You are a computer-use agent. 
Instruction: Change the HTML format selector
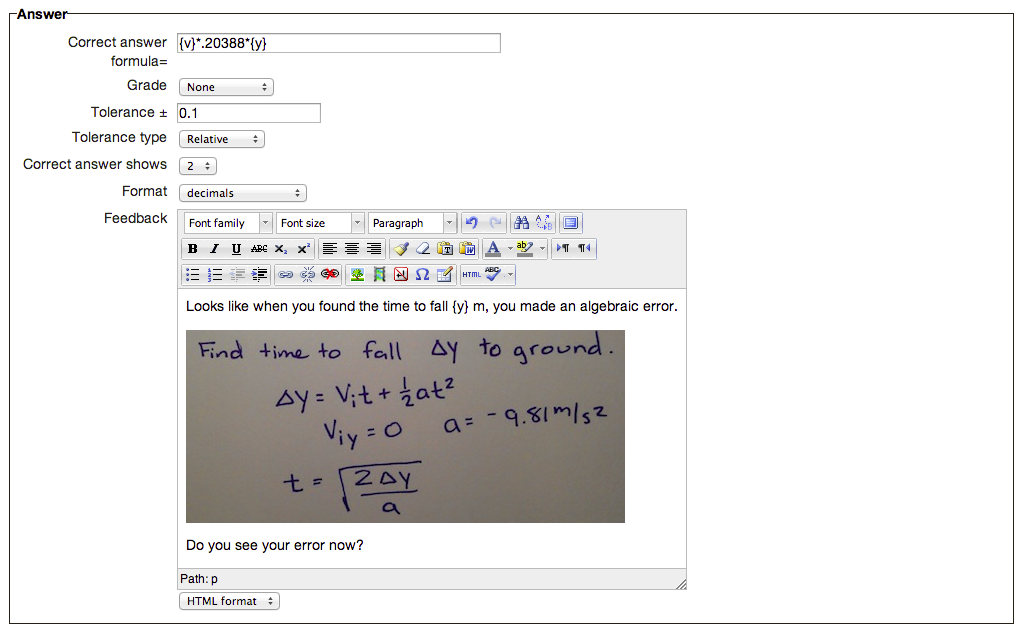pyautogui.click(x=229, y=601)
